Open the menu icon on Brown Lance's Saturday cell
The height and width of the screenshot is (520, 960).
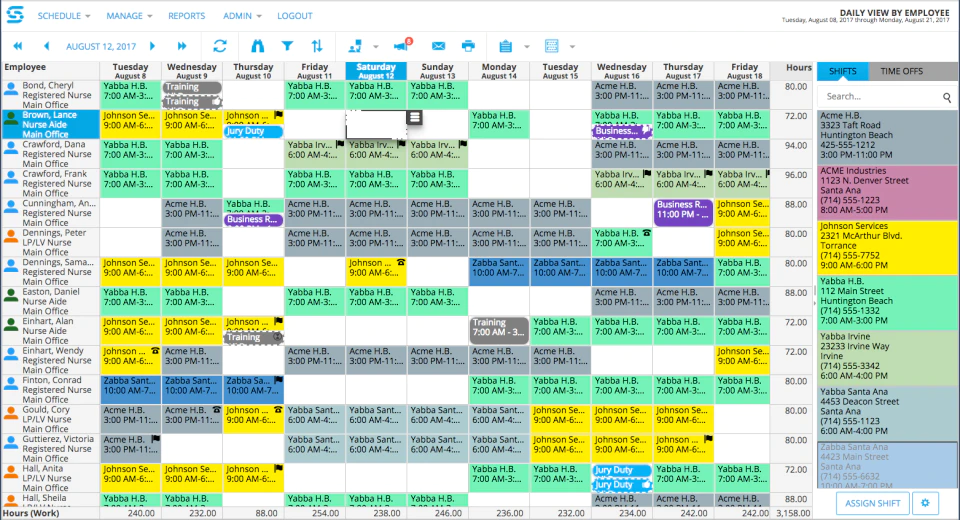tap(414, 117)
